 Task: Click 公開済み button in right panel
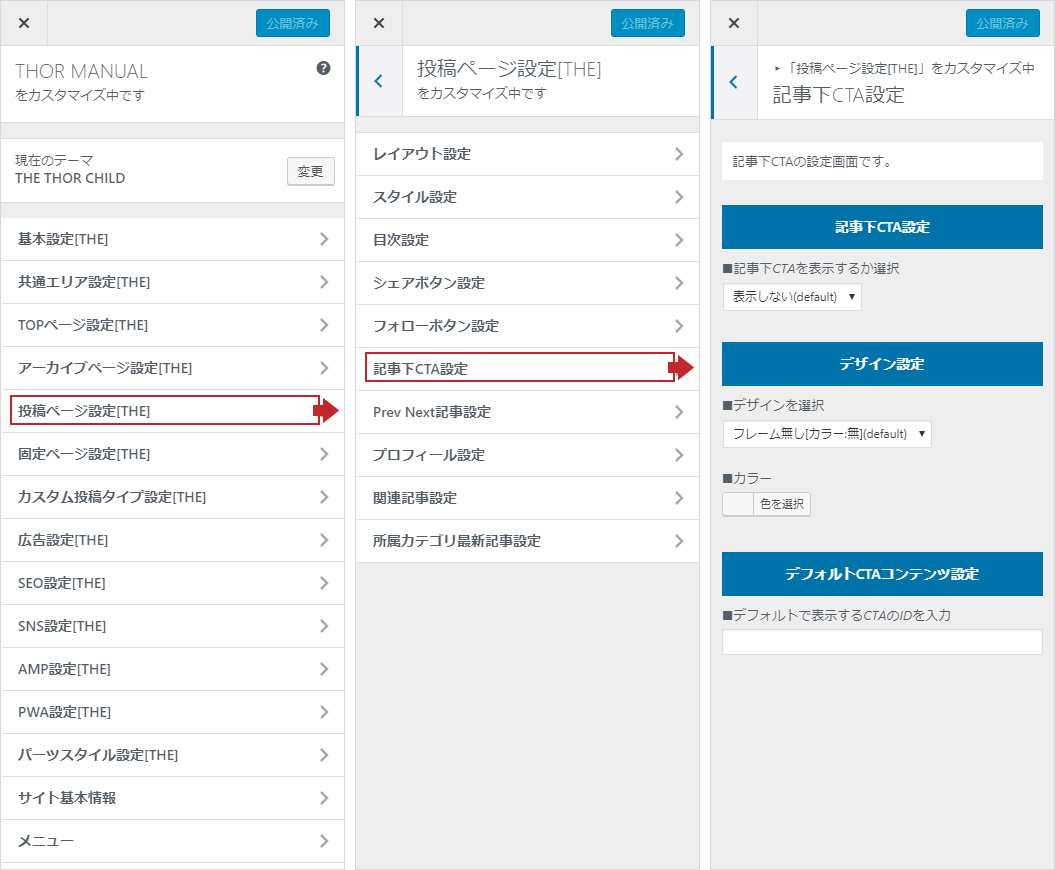pos(1002,23)
